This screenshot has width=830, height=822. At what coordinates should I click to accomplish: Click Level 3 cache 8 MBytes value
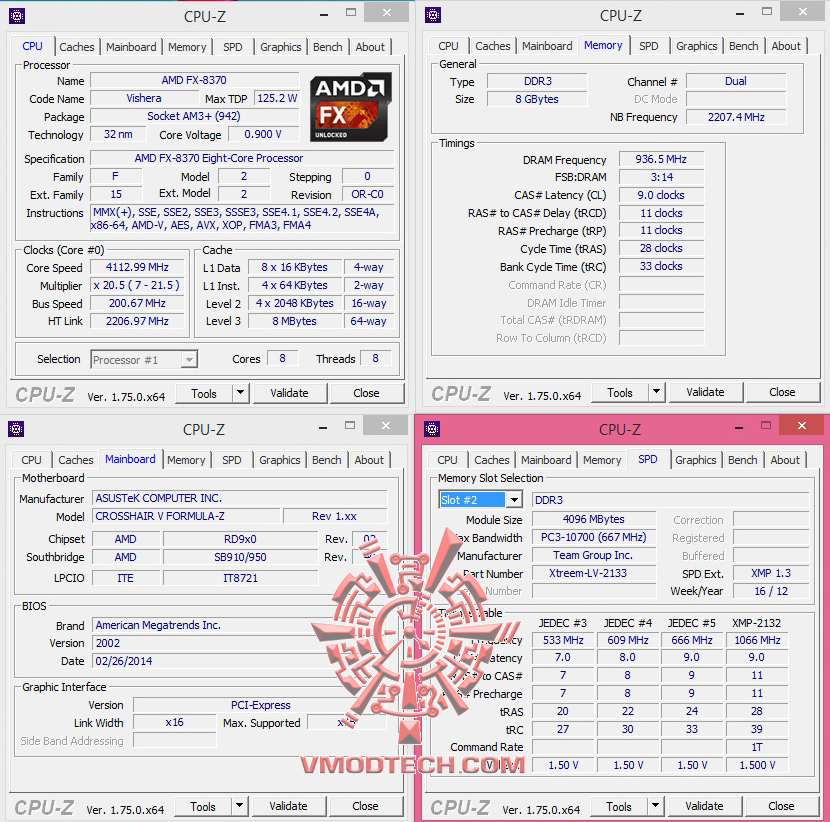click(294, 321)
